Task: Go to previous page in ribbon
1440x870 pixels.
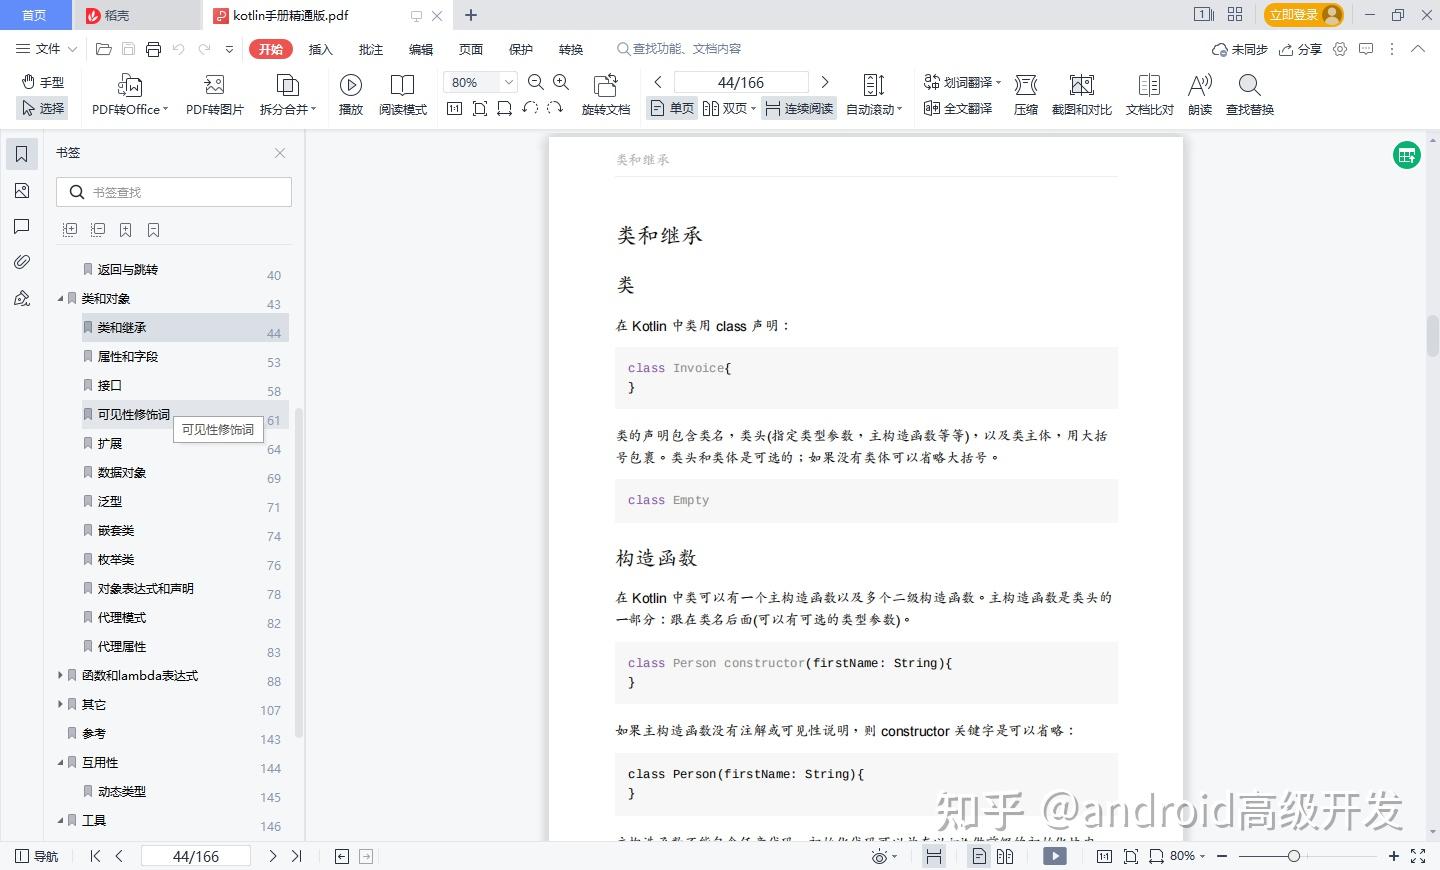Action: (x=657, y=82)
